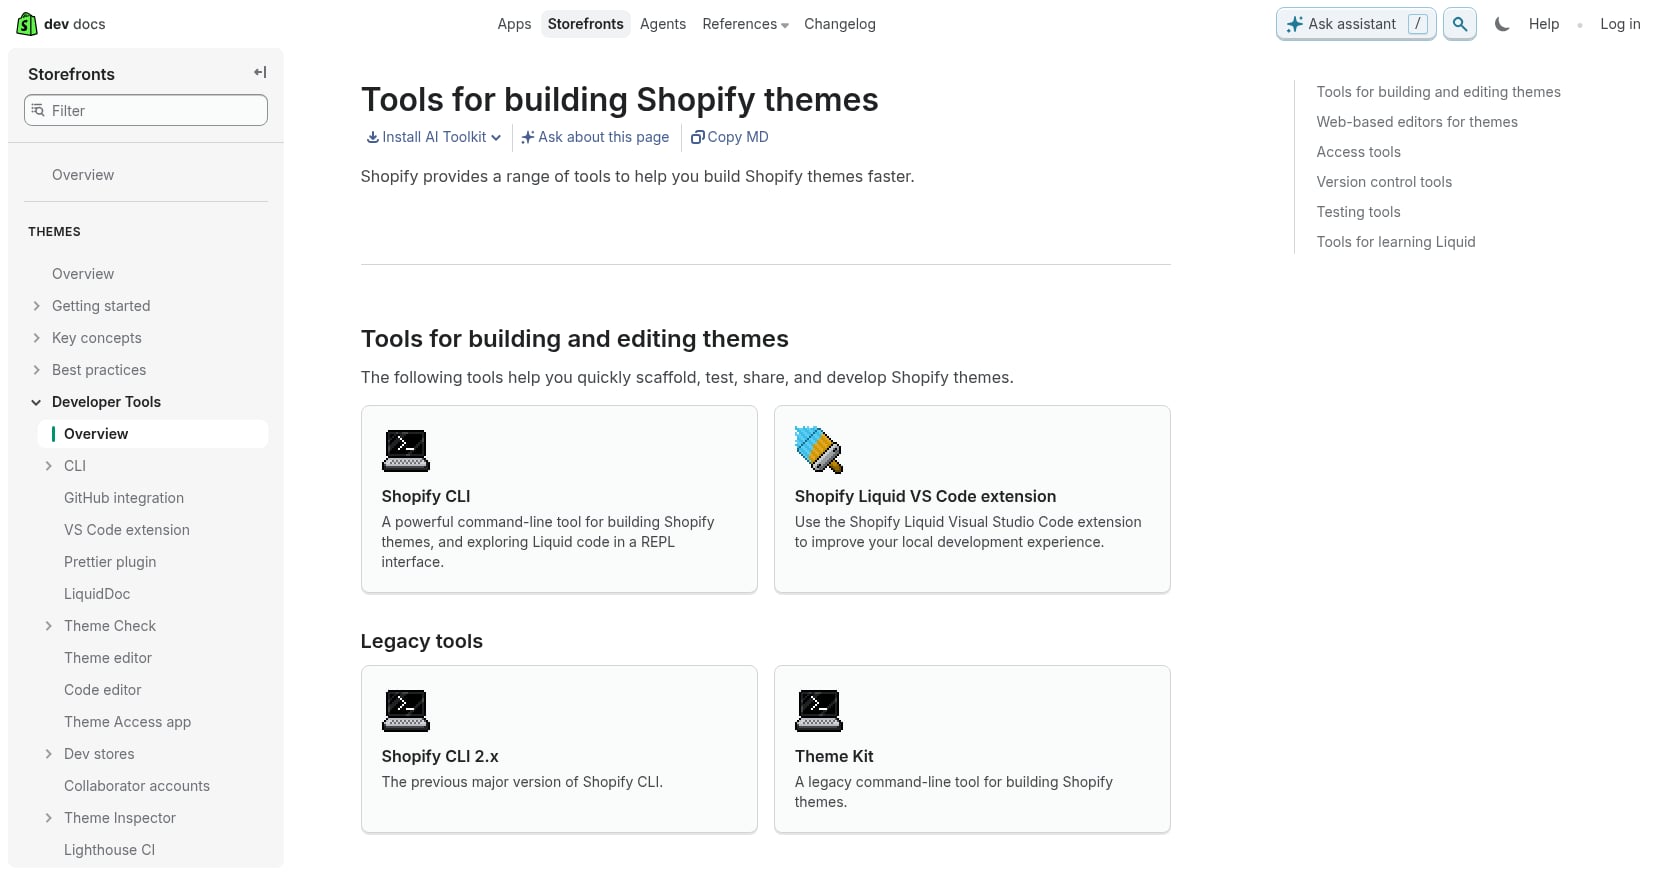Expand the Theme Inspector tree item

coord(49,818)
